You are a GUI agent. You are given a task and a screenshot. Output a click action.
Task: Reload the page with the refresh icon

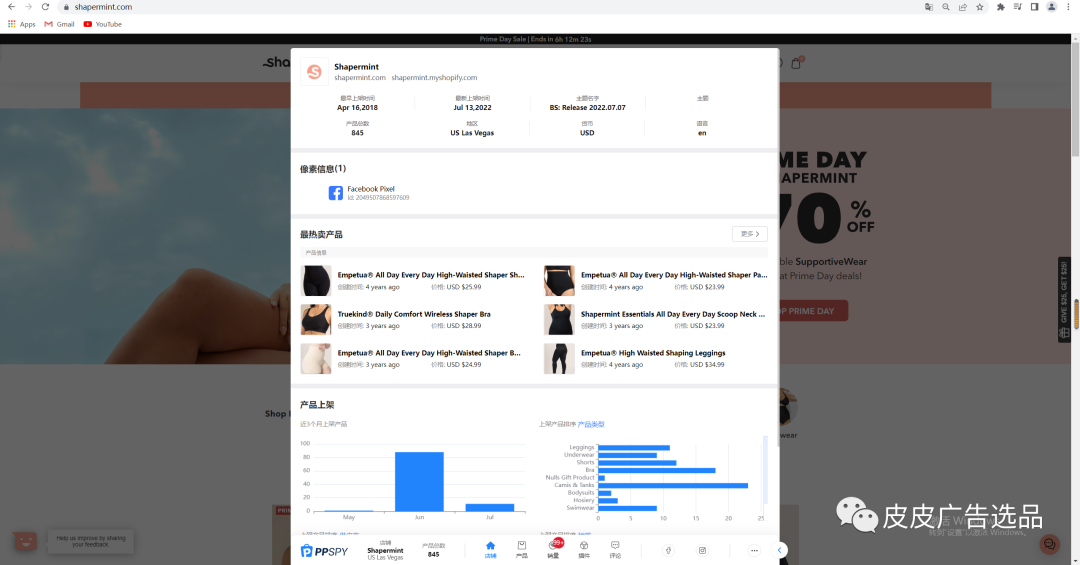[x=45, y=7]
